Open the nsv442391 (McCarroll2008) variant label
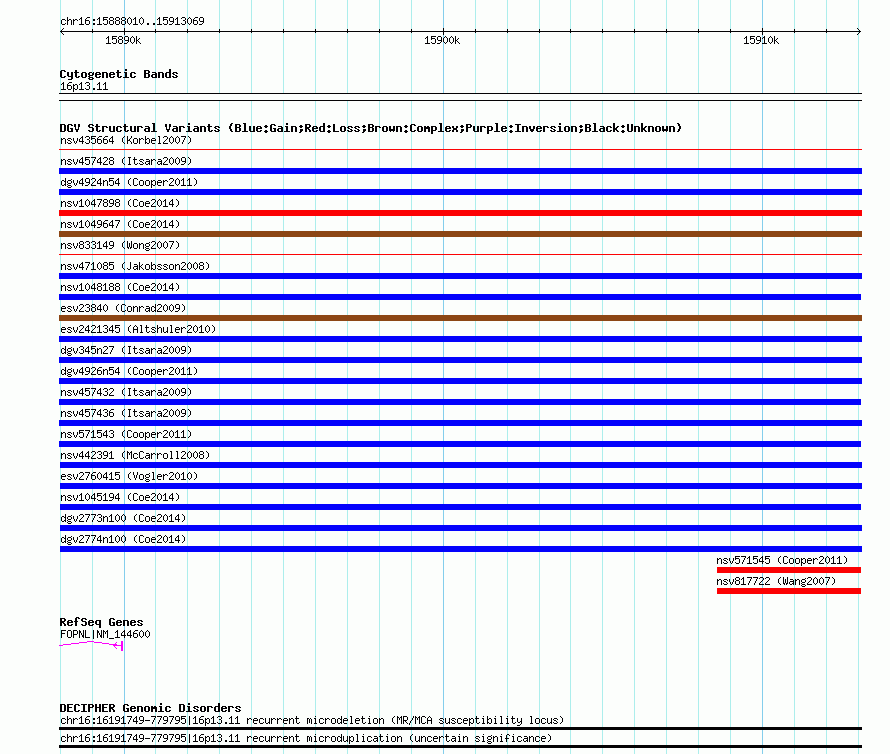This screenshot has width=890, height=754. pos(135,455)
